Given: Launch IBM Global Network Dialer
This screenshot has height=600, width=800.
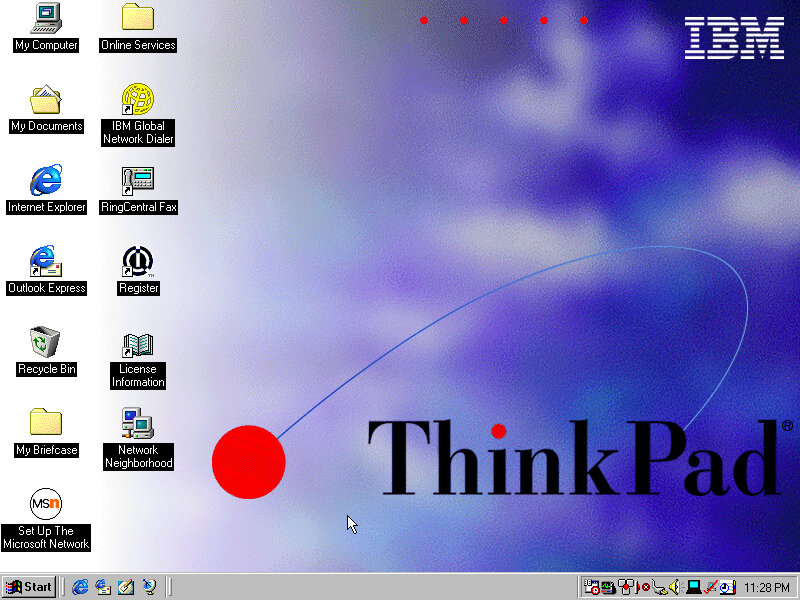Looking at the screenshot, I should coord(138,100).
